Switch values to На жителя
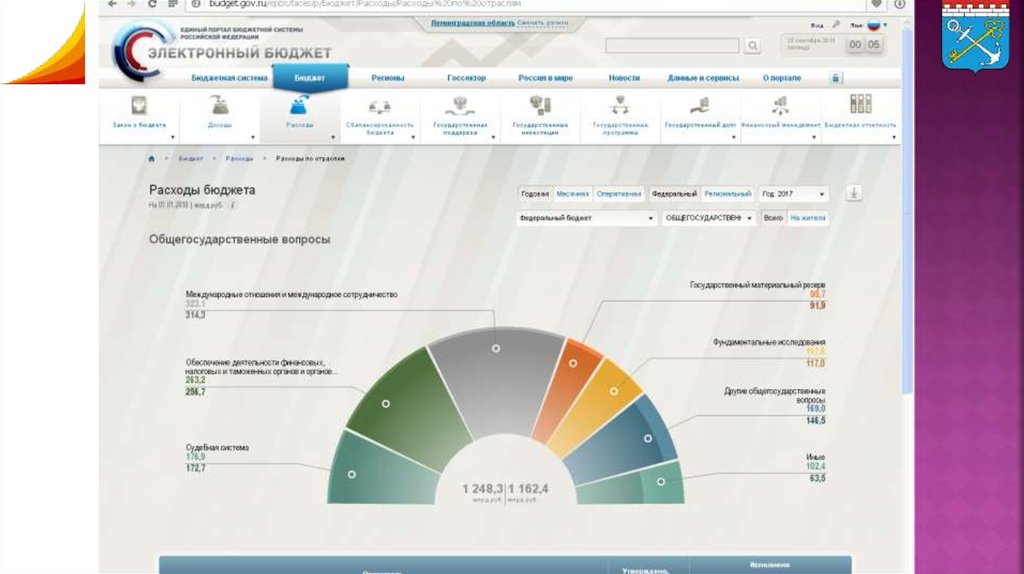 [x=808, y=218]
